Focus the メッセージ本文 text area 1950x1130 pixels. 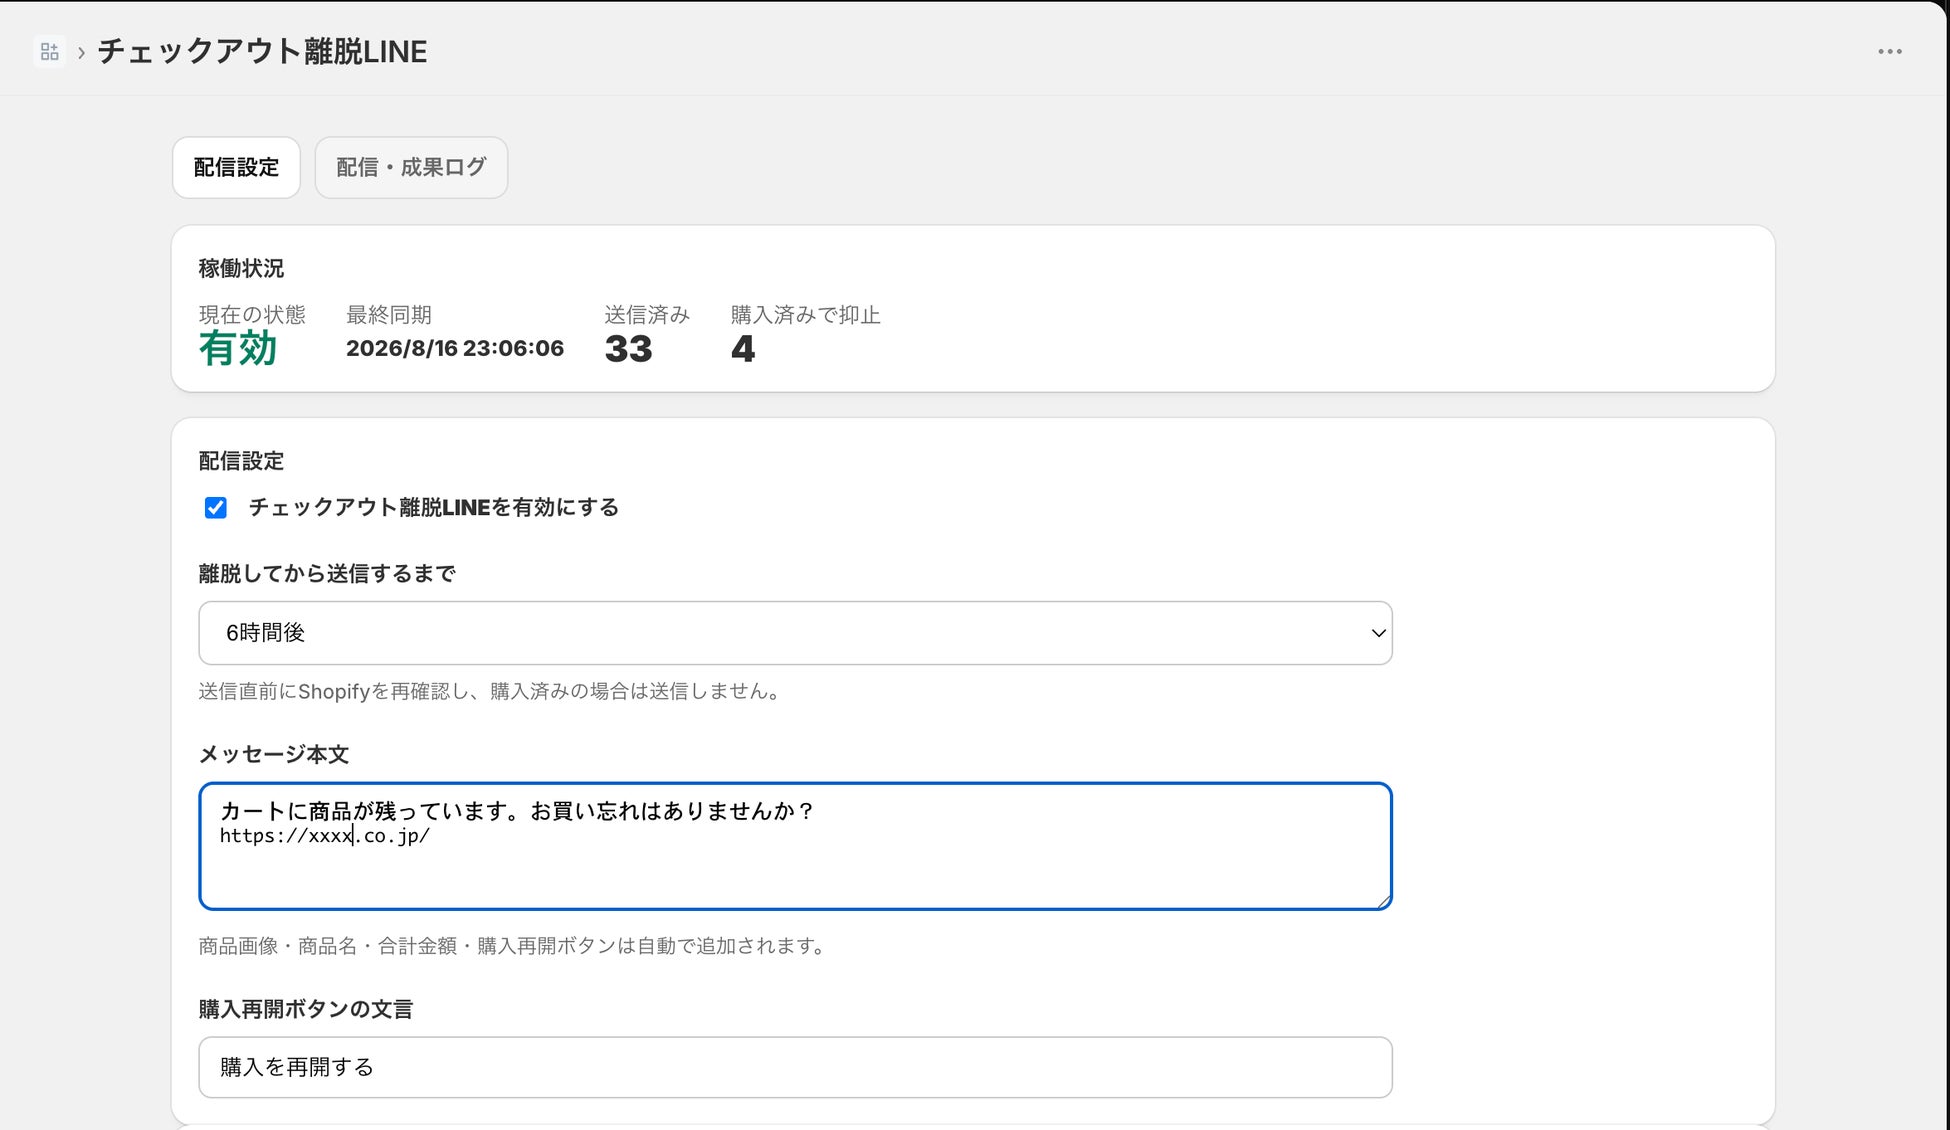[x=795, y=846]
